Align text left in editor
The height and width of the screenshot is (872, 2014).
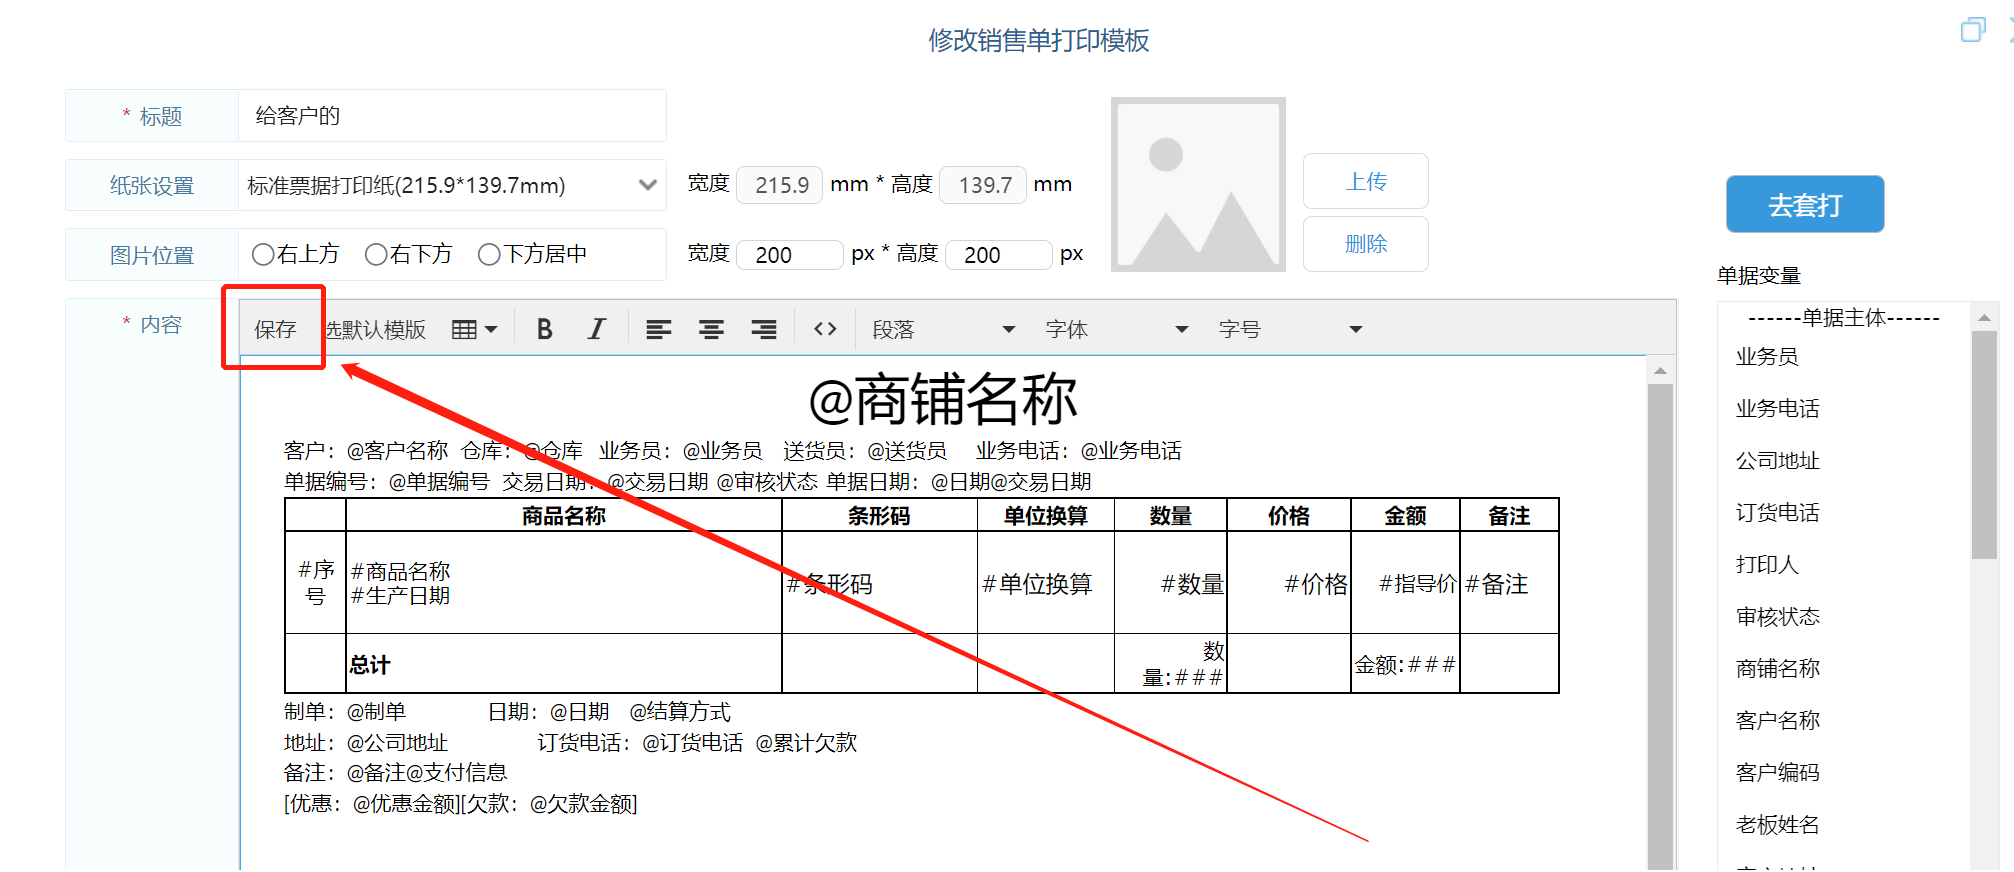(x=658, y=329)
